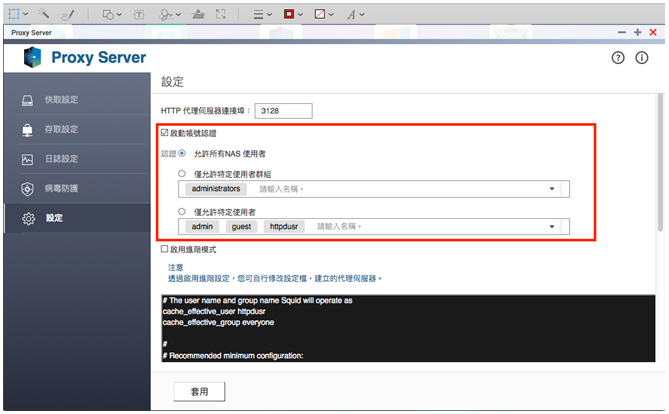Click the HTTP proxy port field
The image size is (669, 414).
284,111
